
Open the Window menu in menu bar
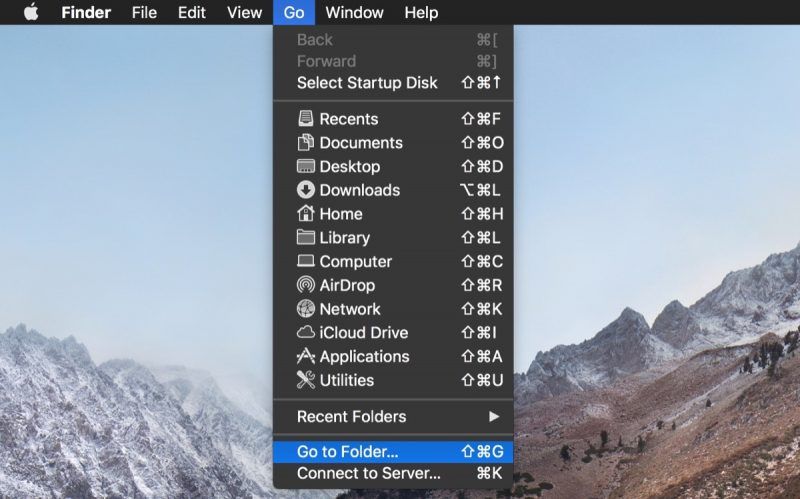click(x=354, y=13)
